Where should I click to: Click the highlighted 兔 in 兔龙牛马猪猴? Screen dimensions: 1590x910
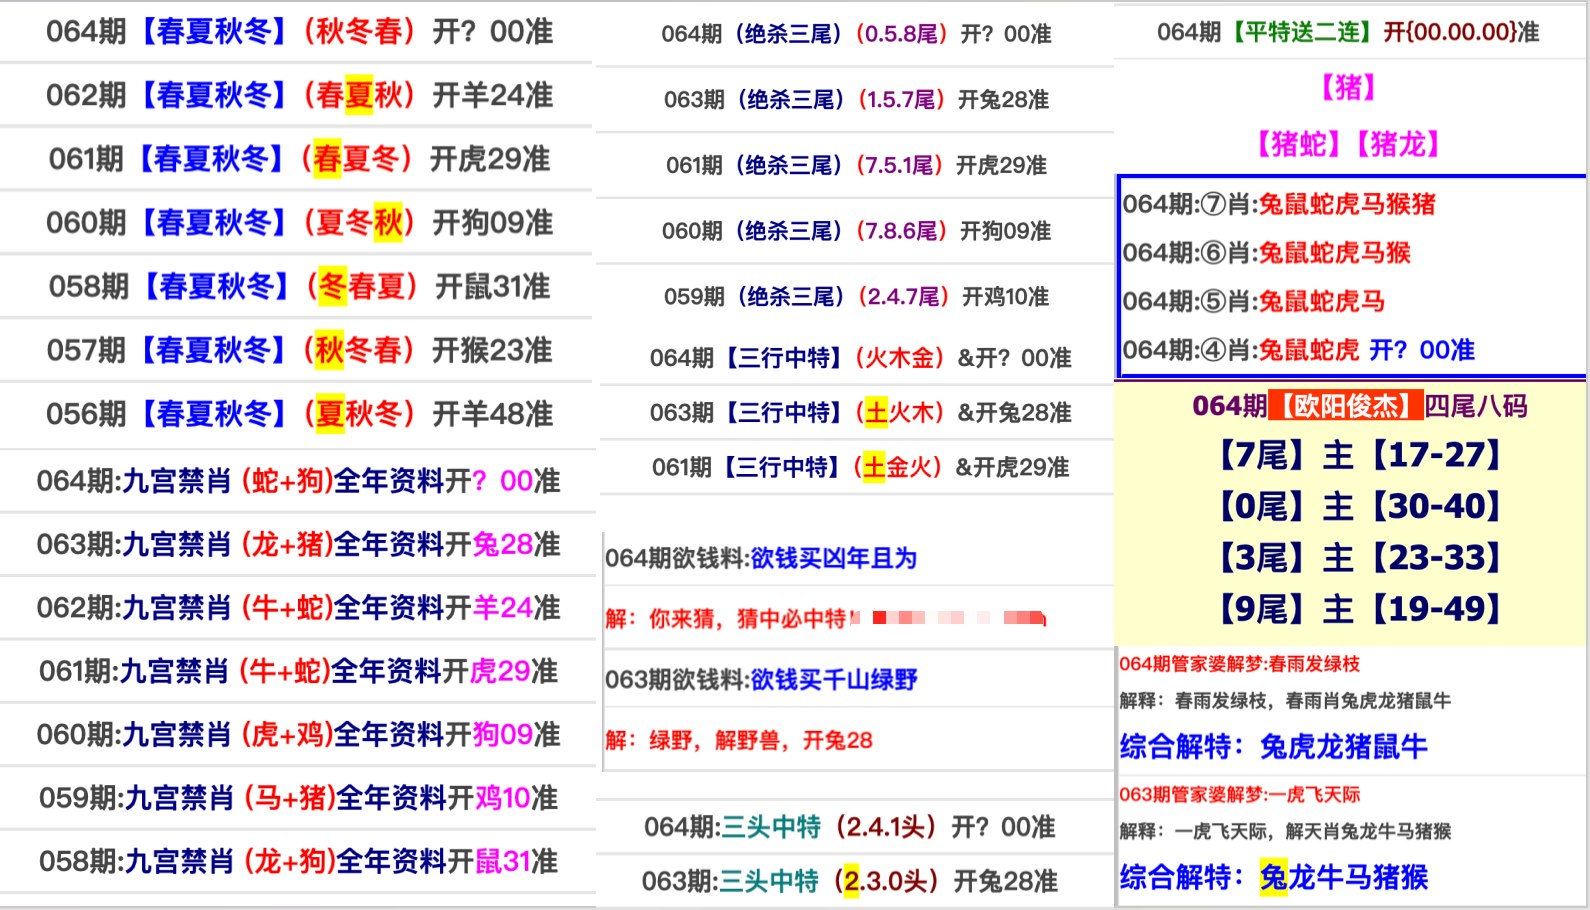(x=1273, y=877)
